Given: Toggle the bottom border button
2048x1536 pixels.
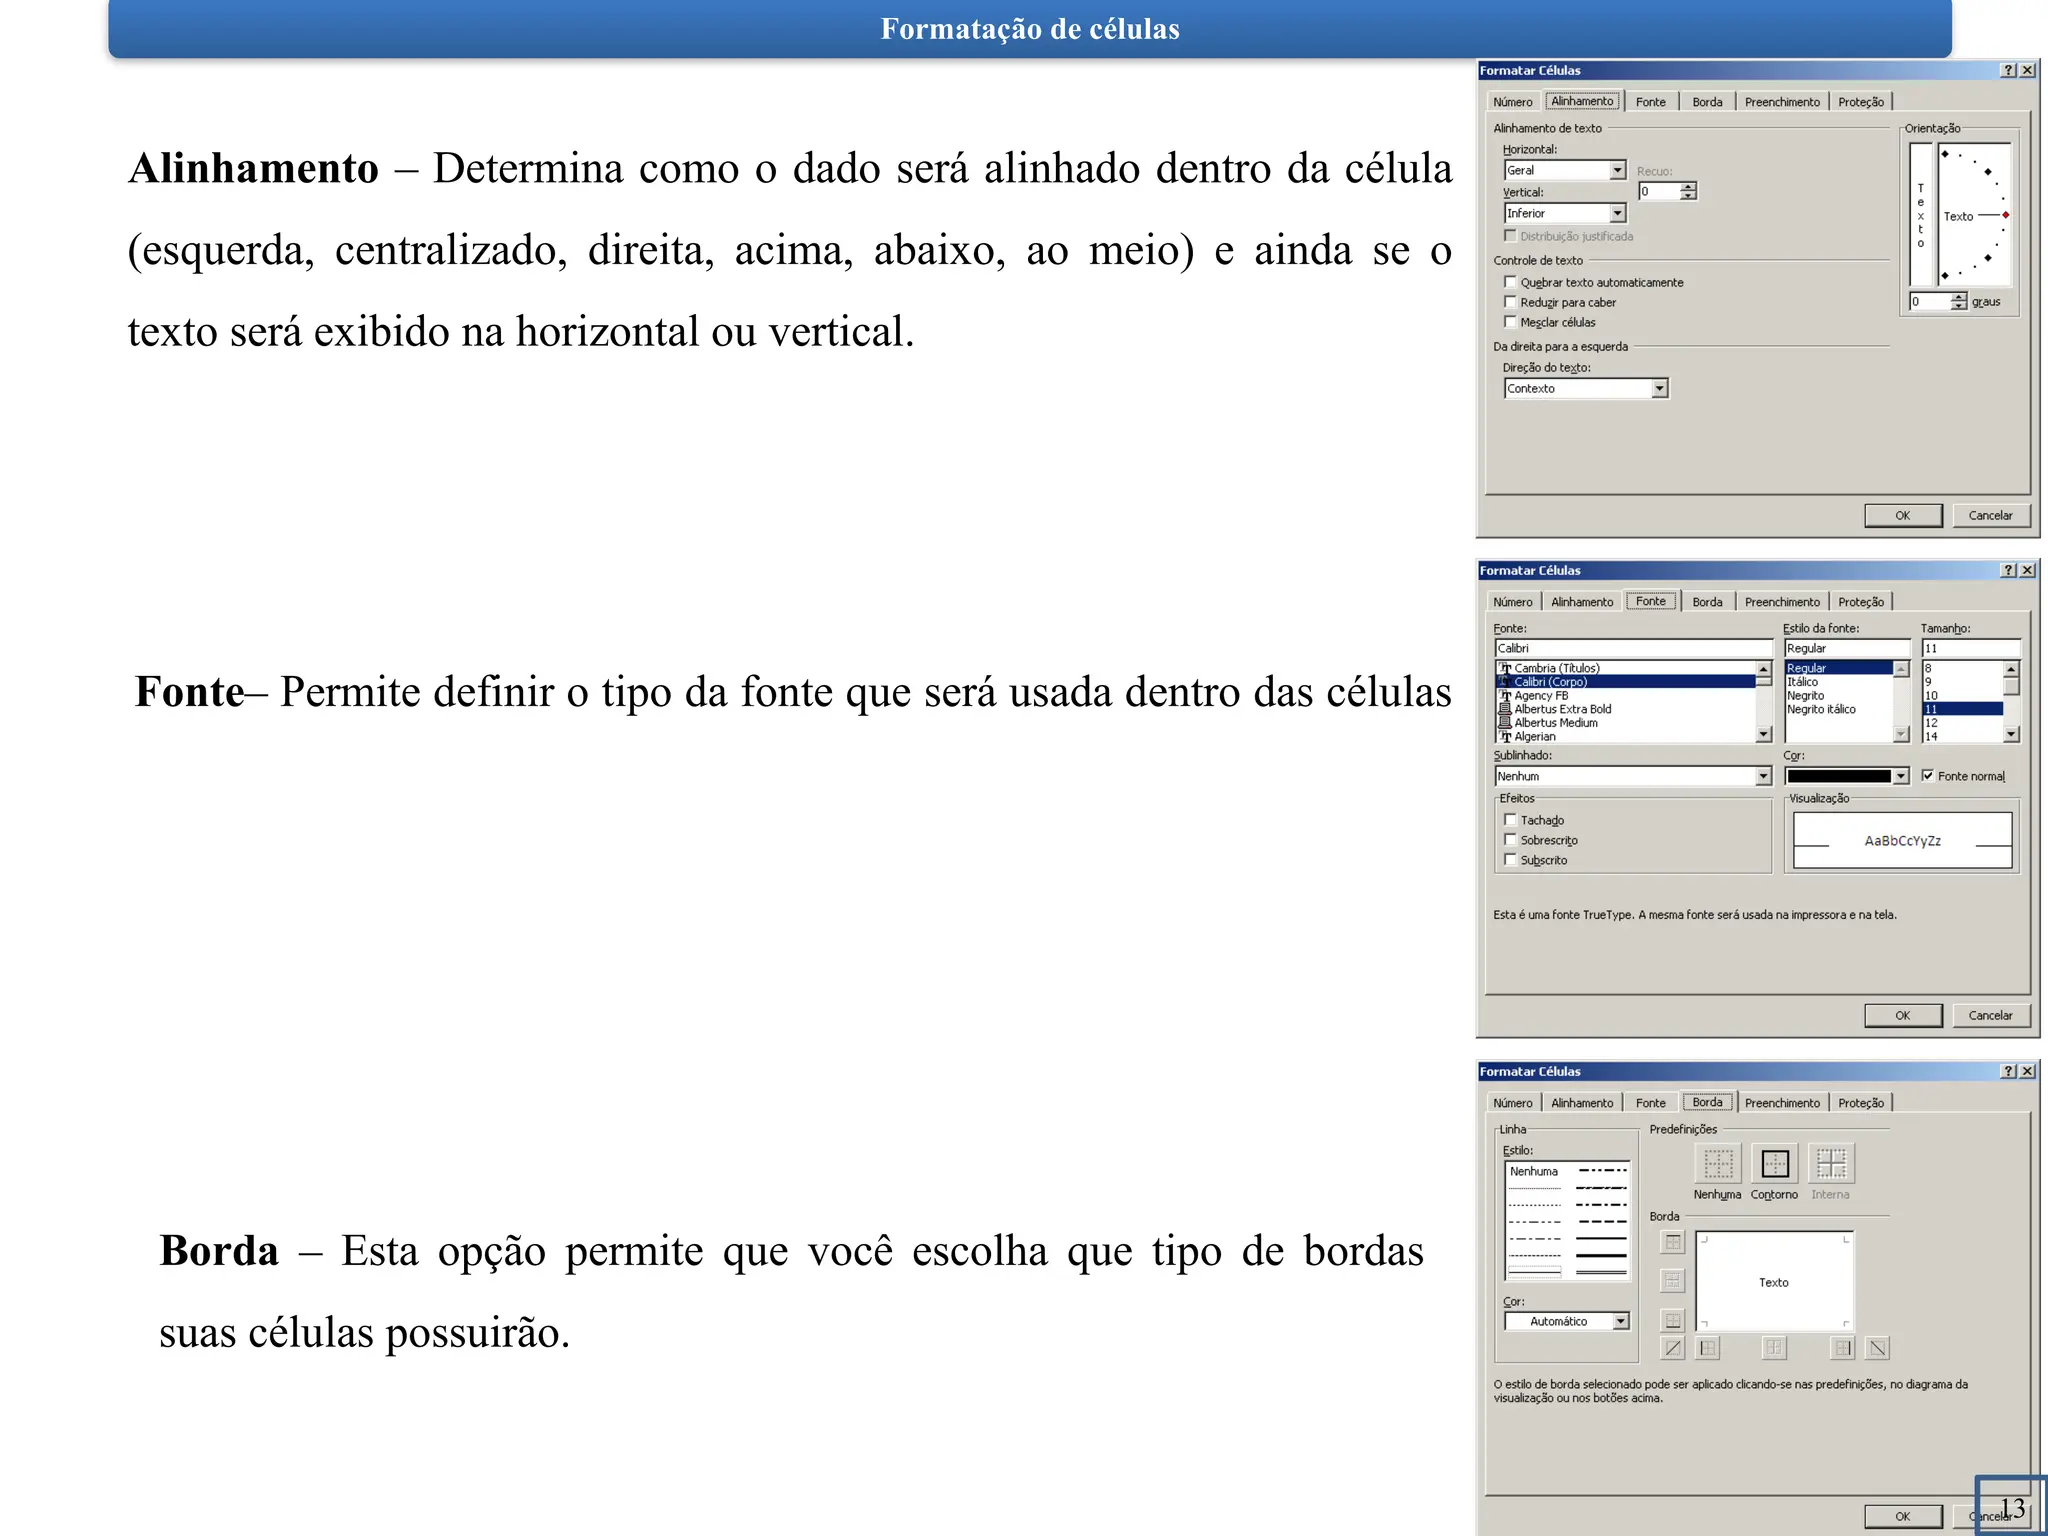Looking at the screenshot, I should (x=1673, y=1320).
